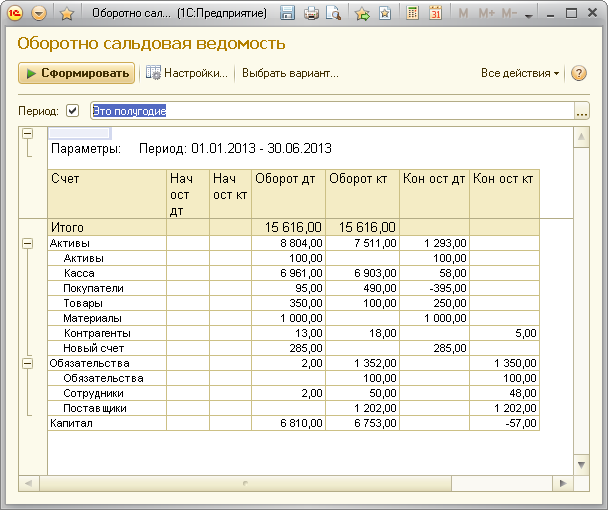Click the period selection ellipsis button
608x510 pixels.
point(582,111)
